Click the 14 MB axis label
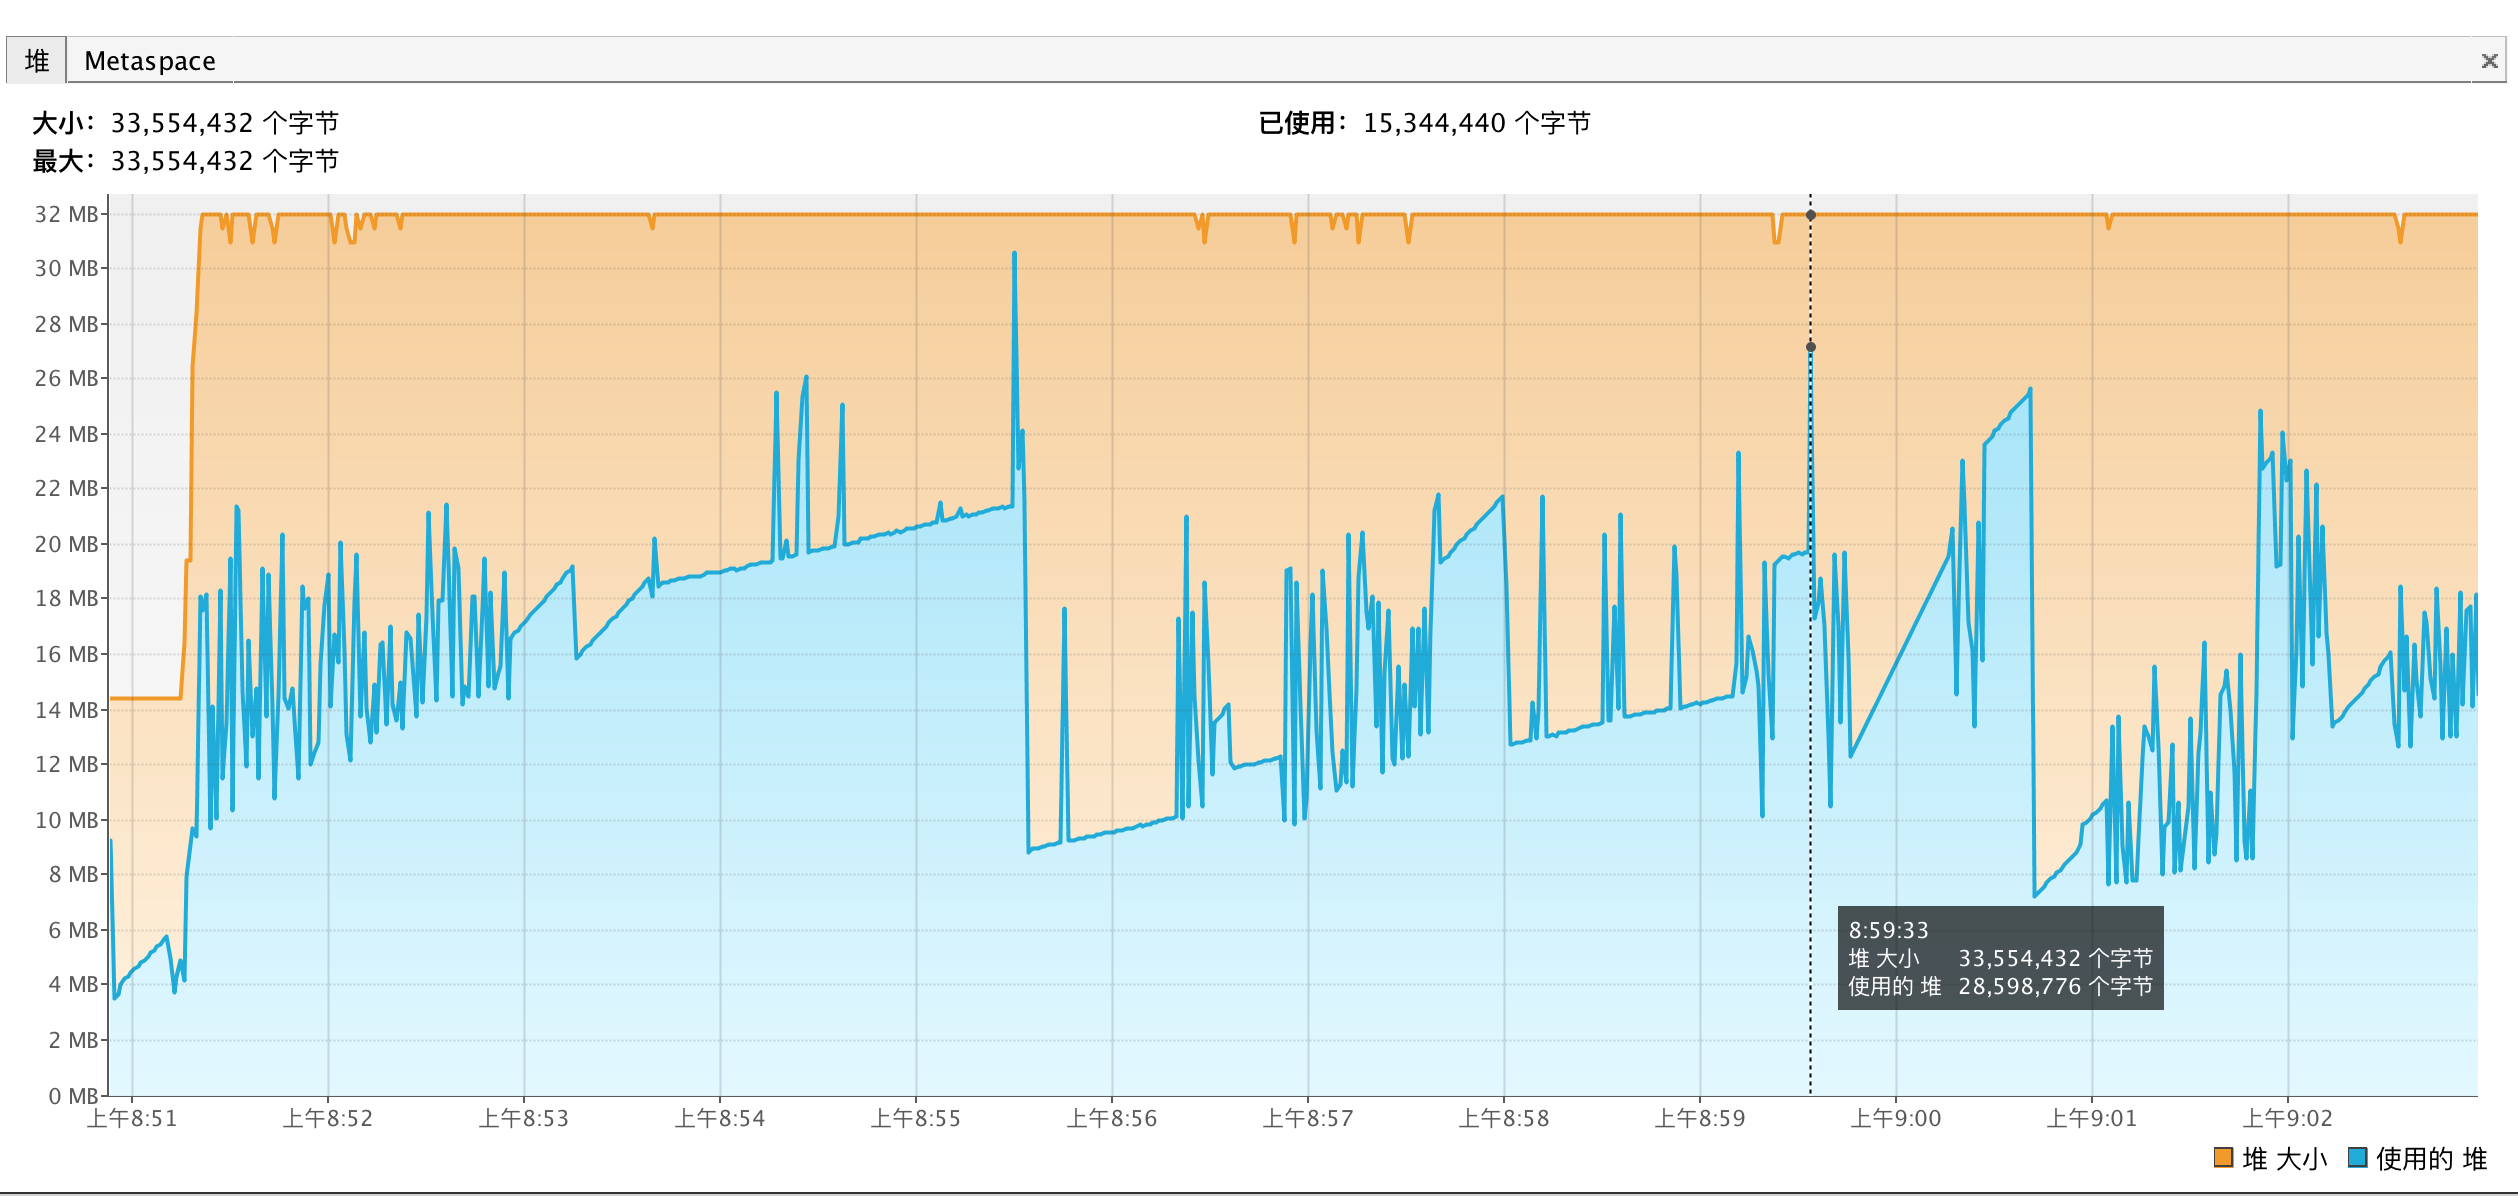The image size is (2518, 1196). point(67,710)
